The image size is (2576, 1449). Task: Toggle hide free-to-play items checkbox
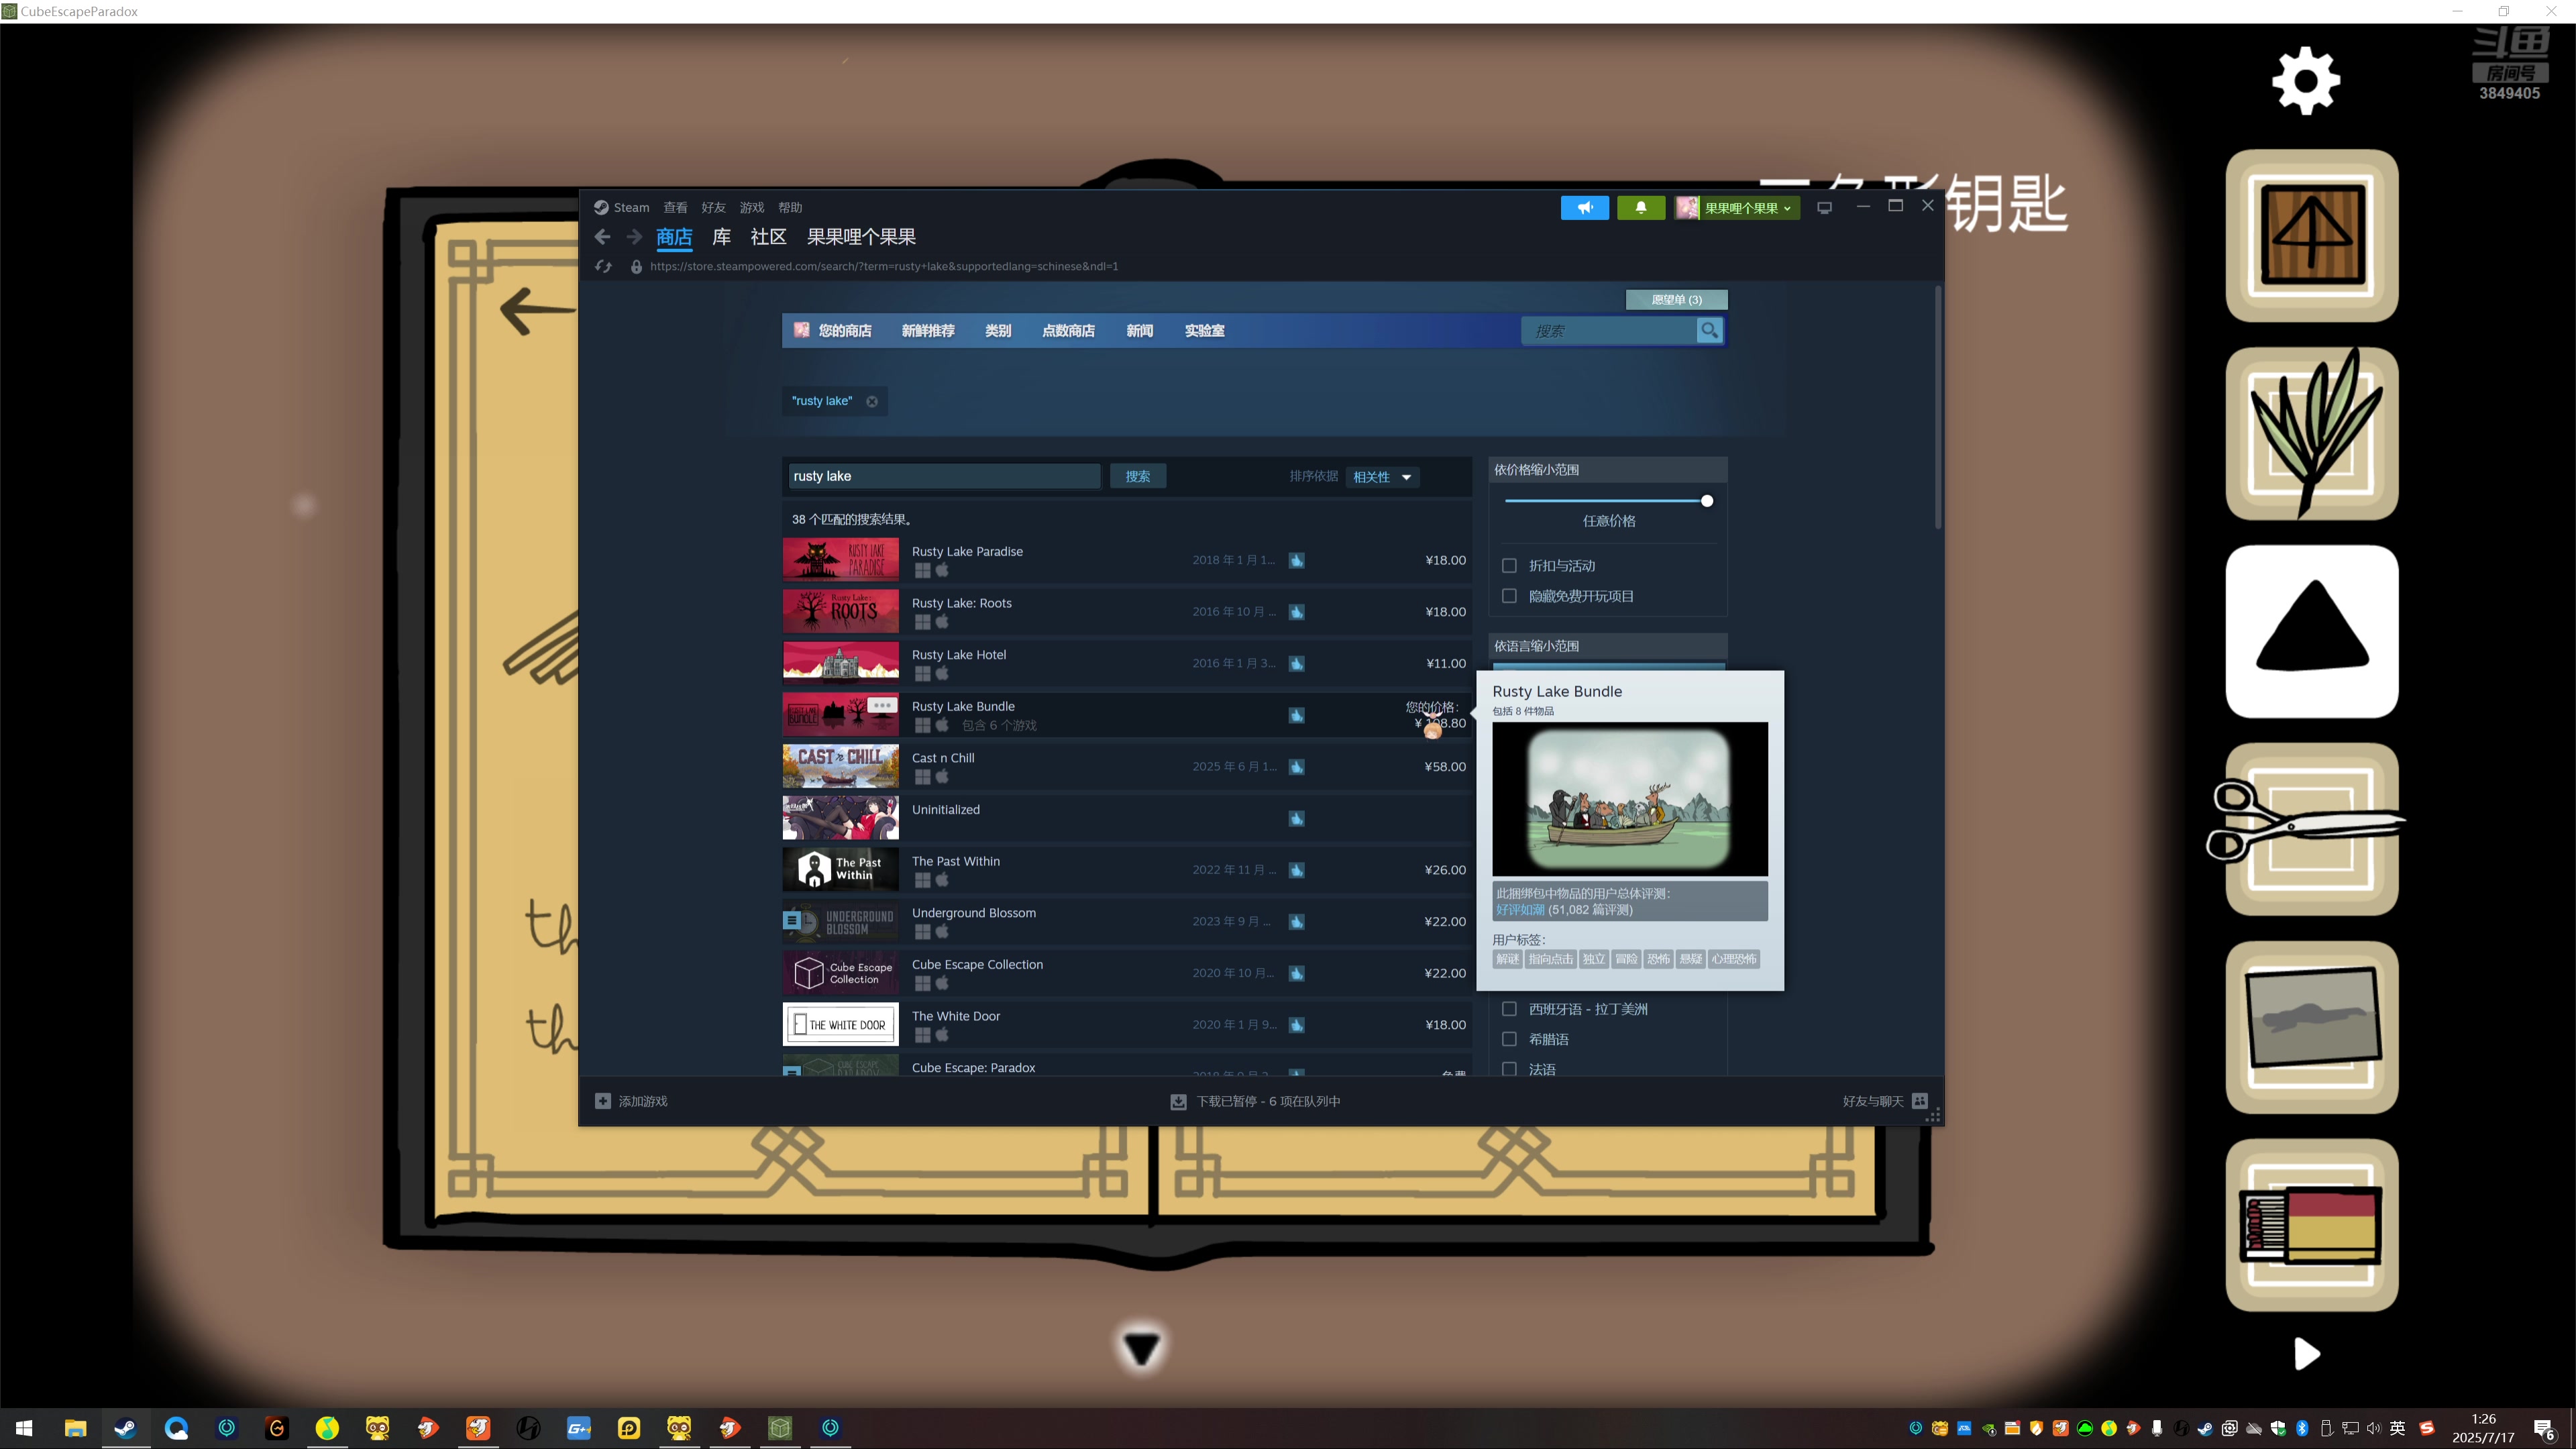1509,596
